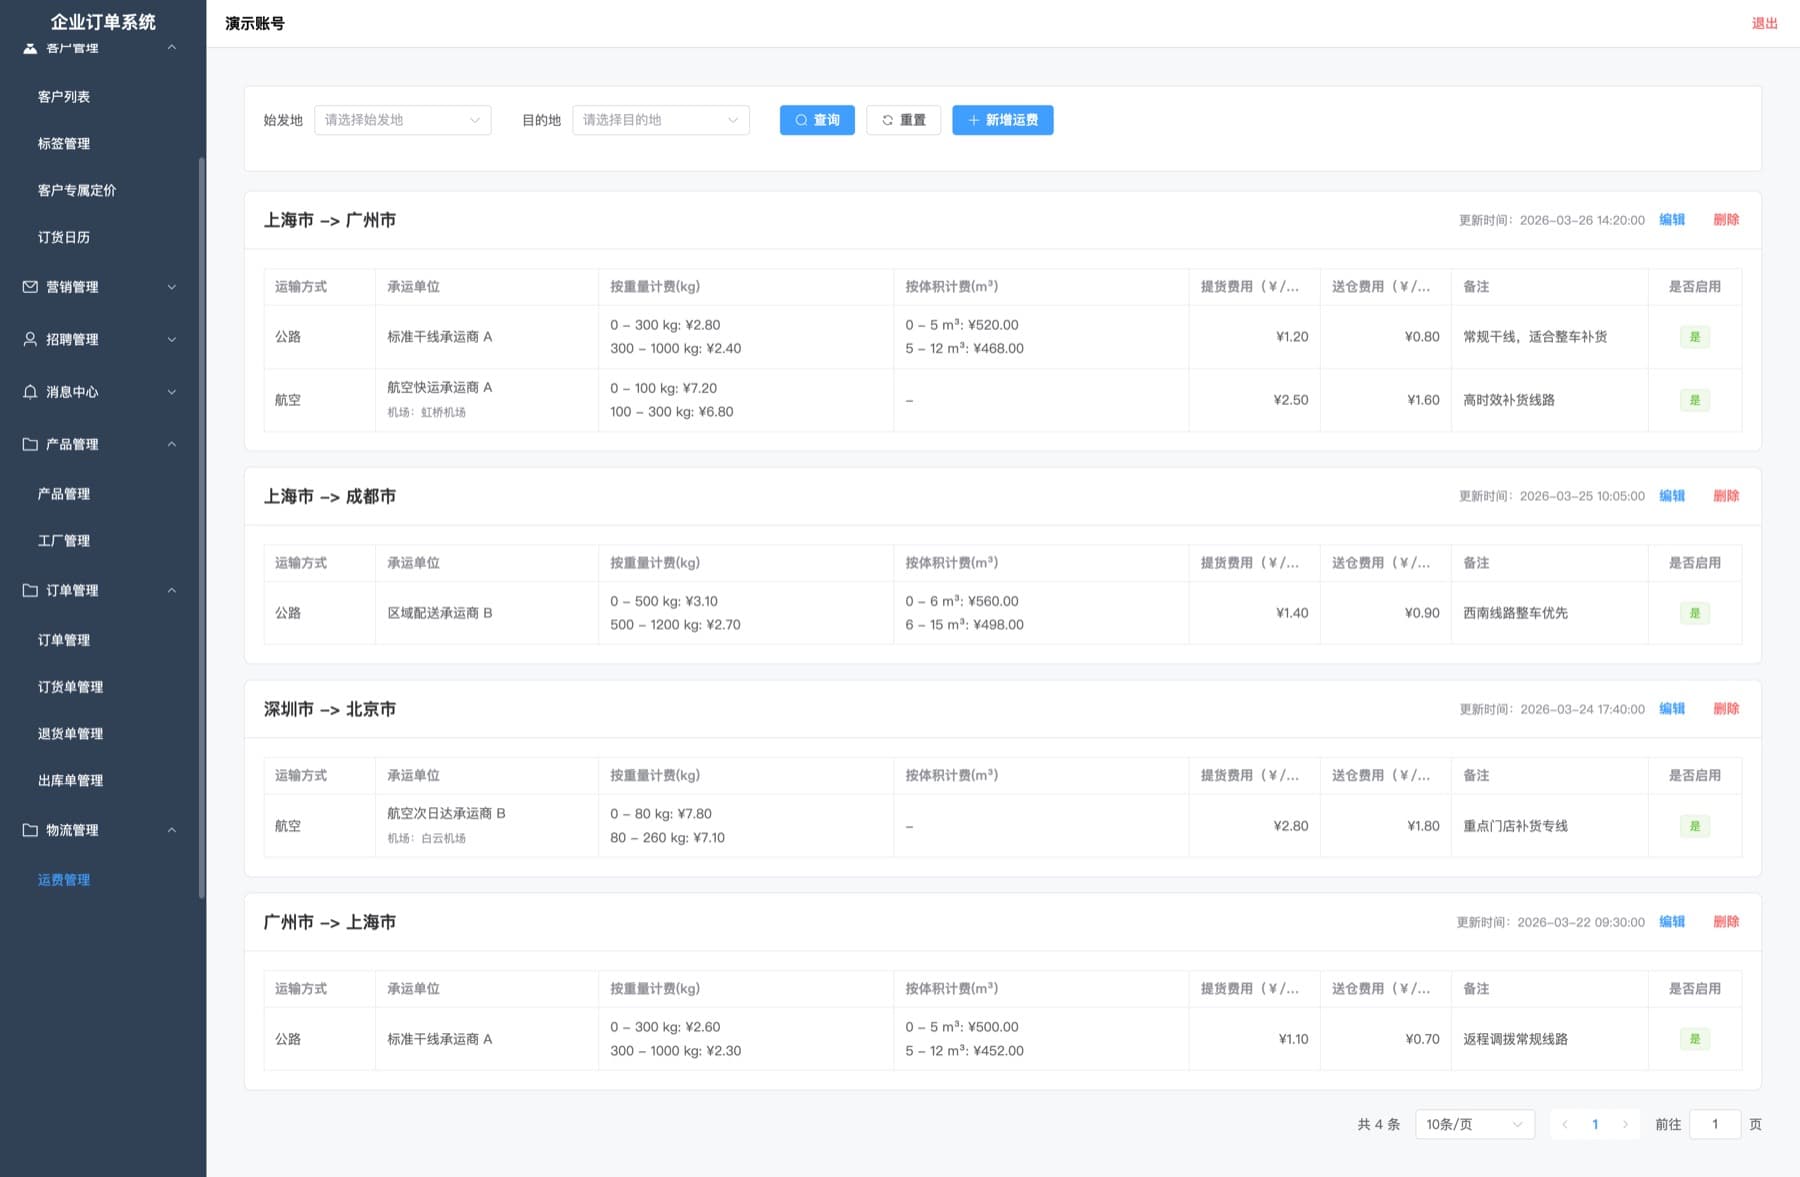Collapse the 产品管理 parent menu chevron
The height and width of the screenshot is (1177, 1800).
[x=172, y=444]
